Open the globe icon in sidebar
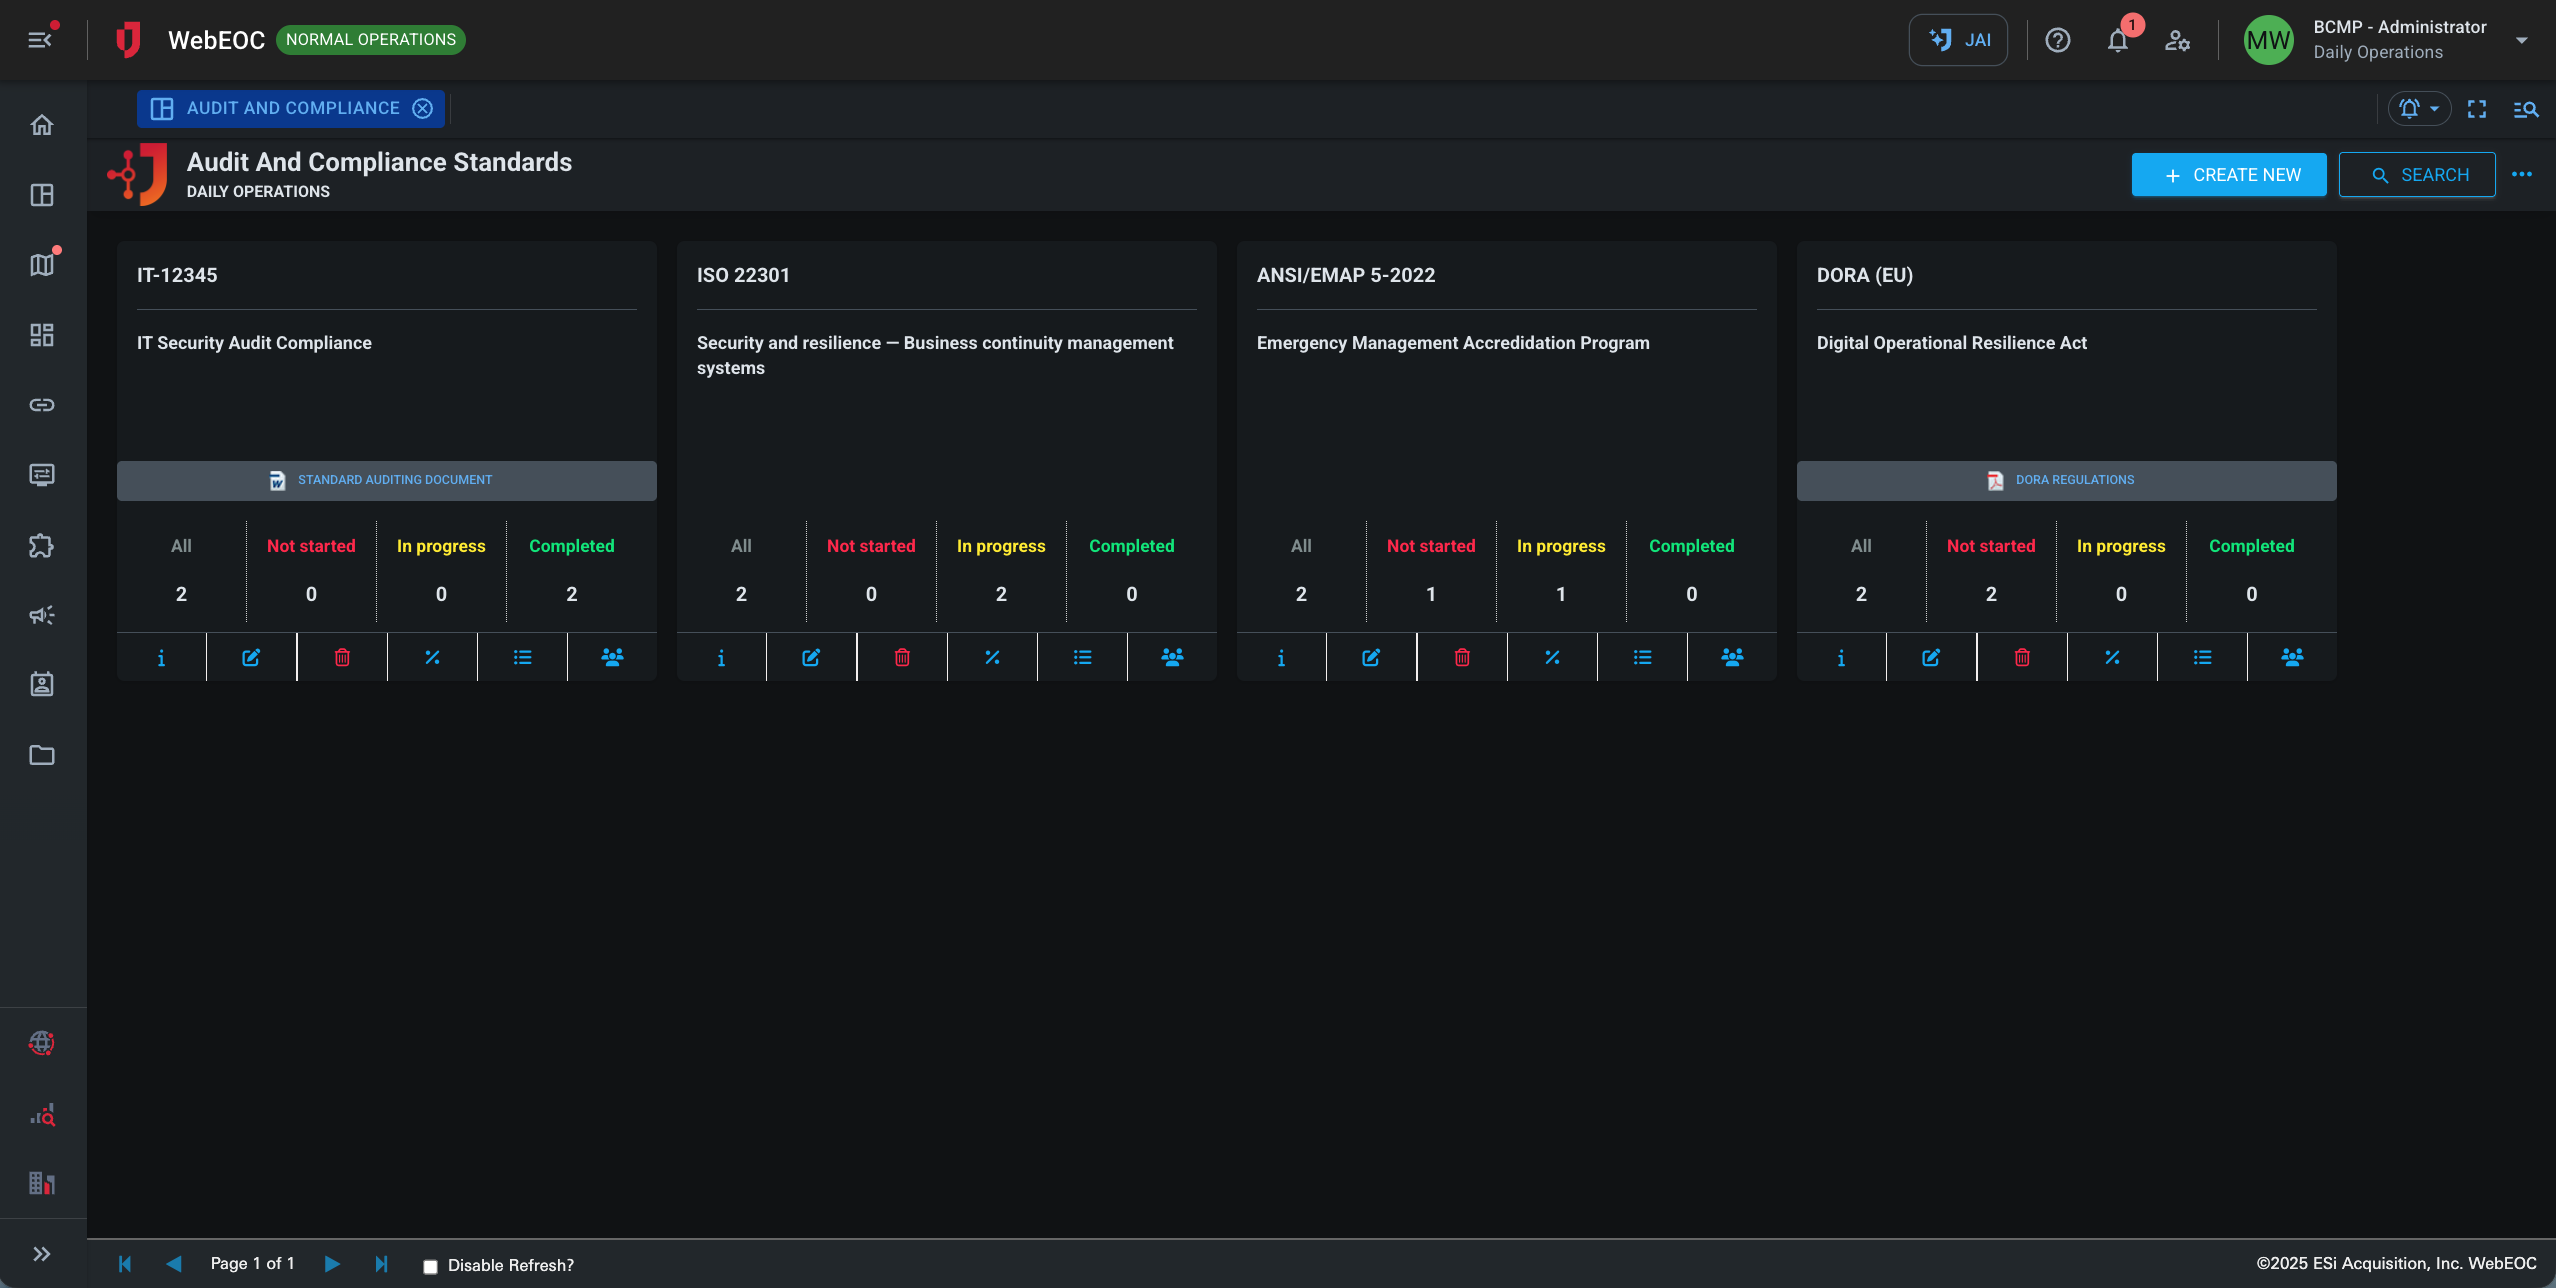Viewport: 2556px width, 1288px height. click(41, 1043)
